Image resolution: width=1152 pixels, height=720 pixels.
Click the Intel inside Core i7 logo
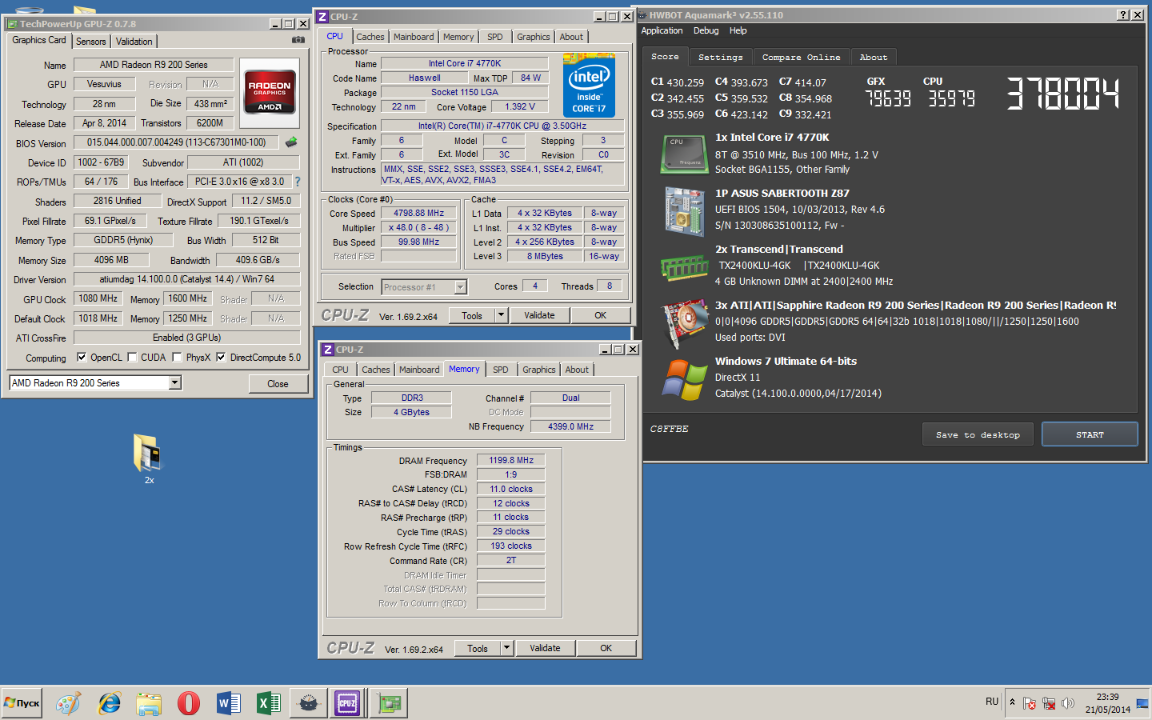coord(588,84)
